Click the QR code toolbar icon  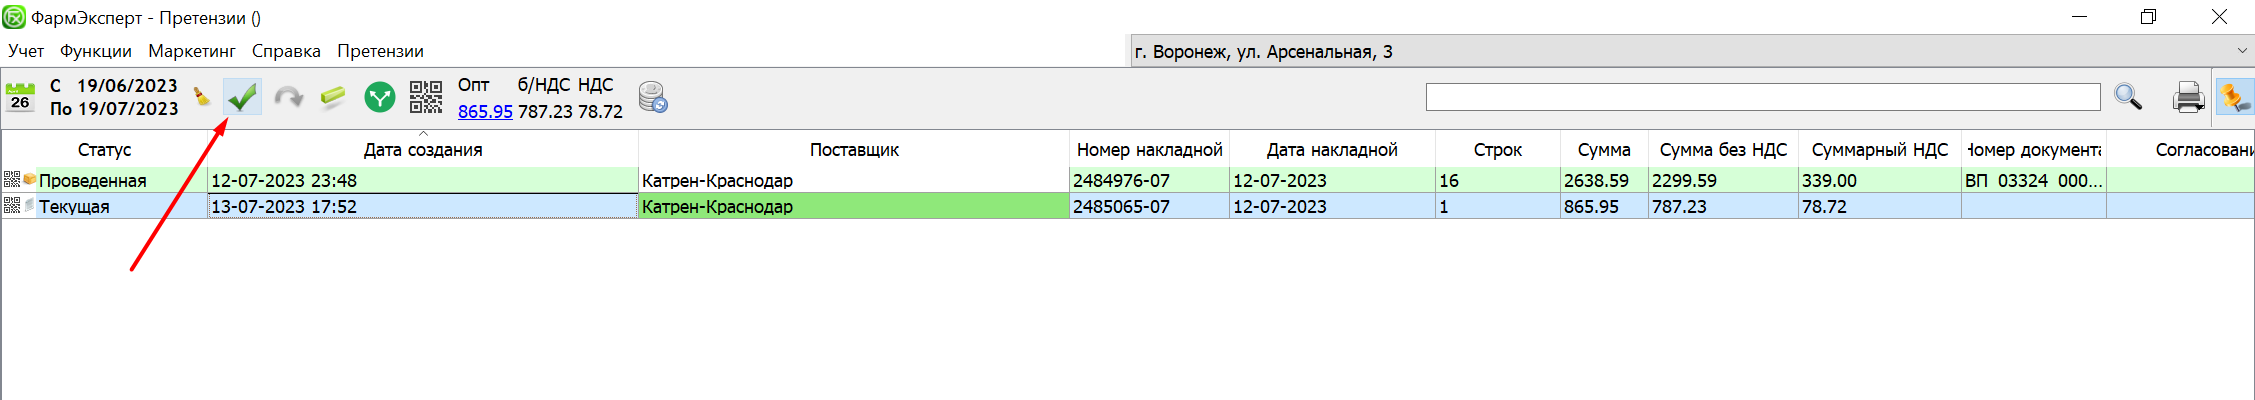pos(426,97)
